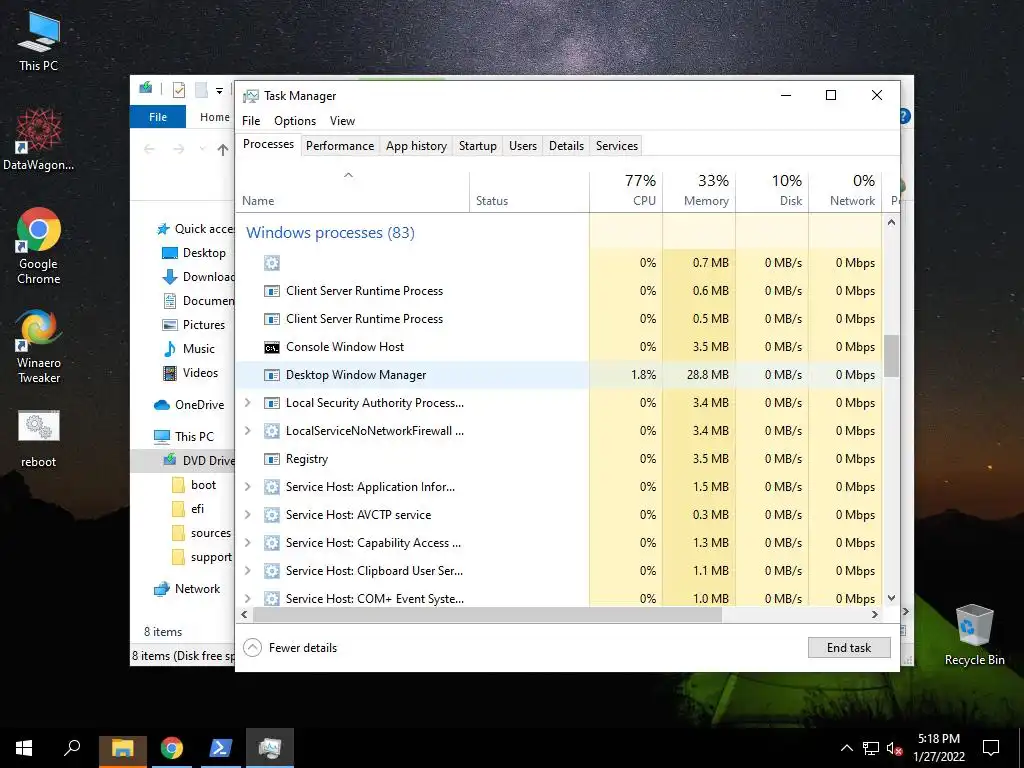
Task: Click Explorer up-arrow navigation button
Action: click(223, 150)
